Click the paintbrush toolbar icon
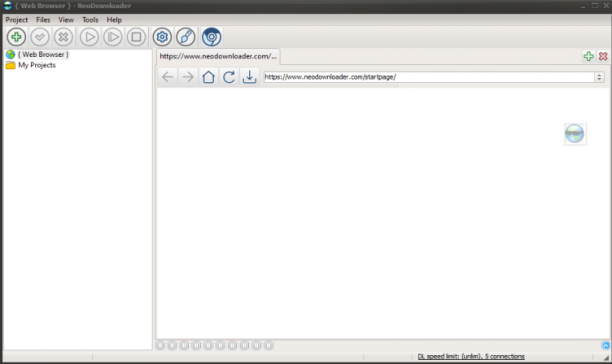This screenshot has width=612, height=364. click(x=186, y=37)
